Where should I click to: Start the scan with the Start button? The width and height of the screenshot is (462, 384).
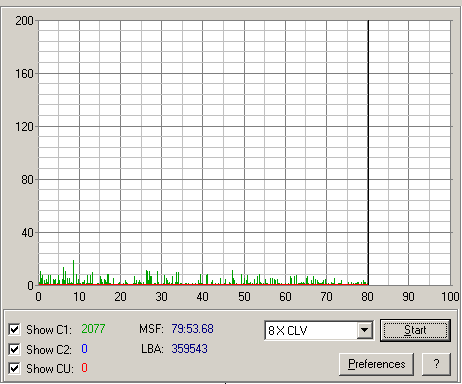click(x=415, y=330)
